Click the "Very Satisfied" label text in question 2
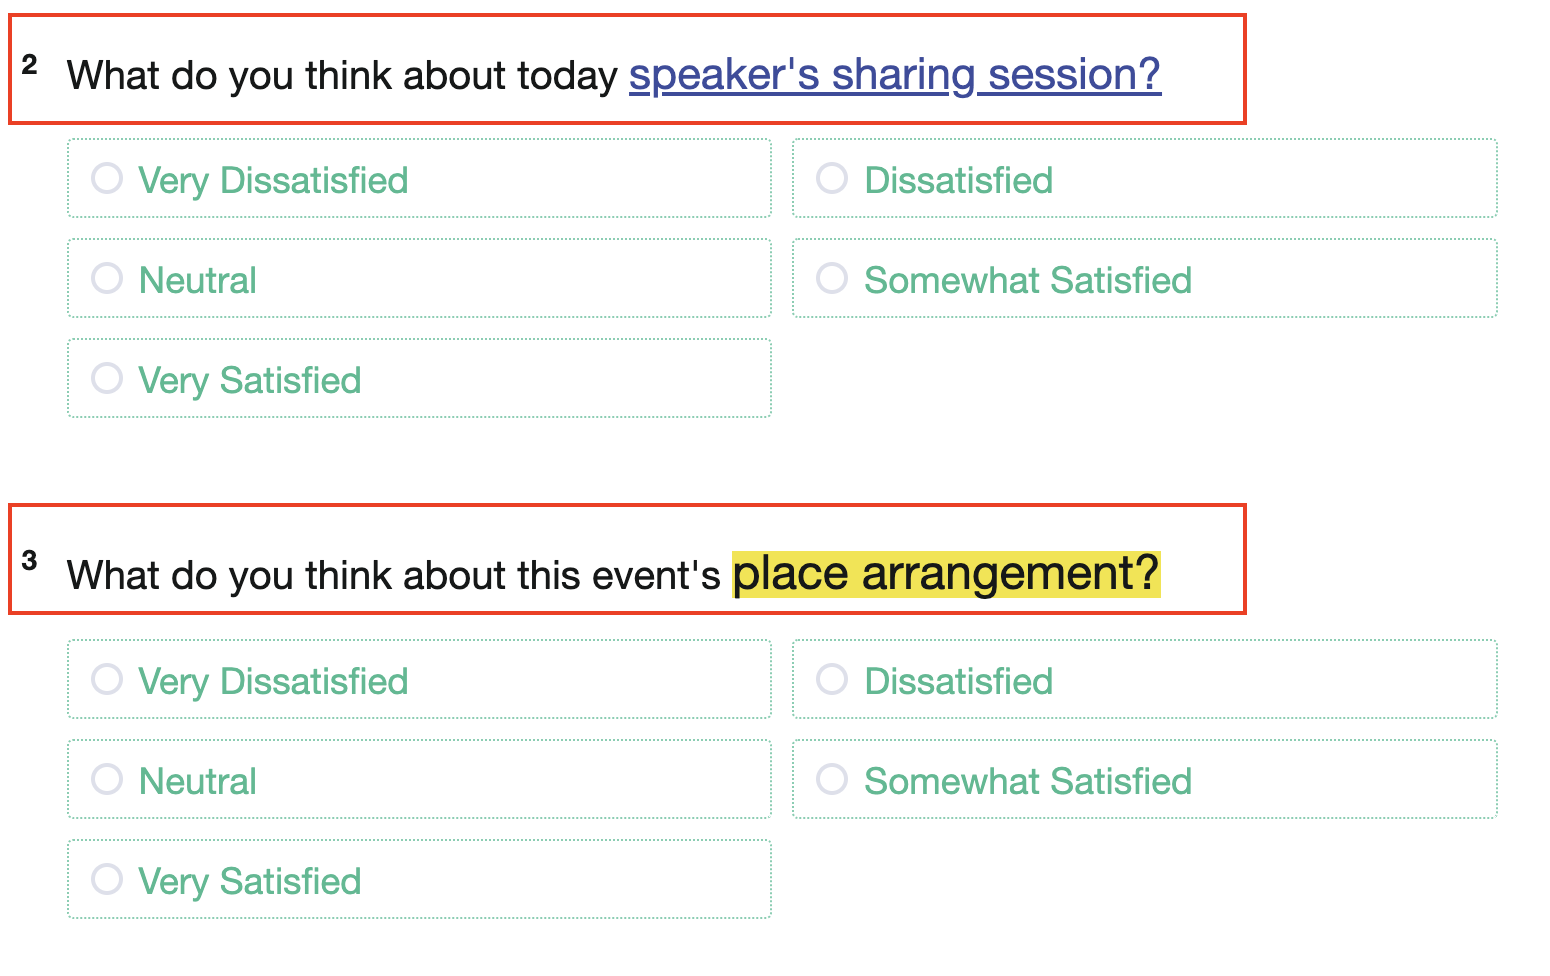The image size is (1550, 976). [x=249, y=381]
